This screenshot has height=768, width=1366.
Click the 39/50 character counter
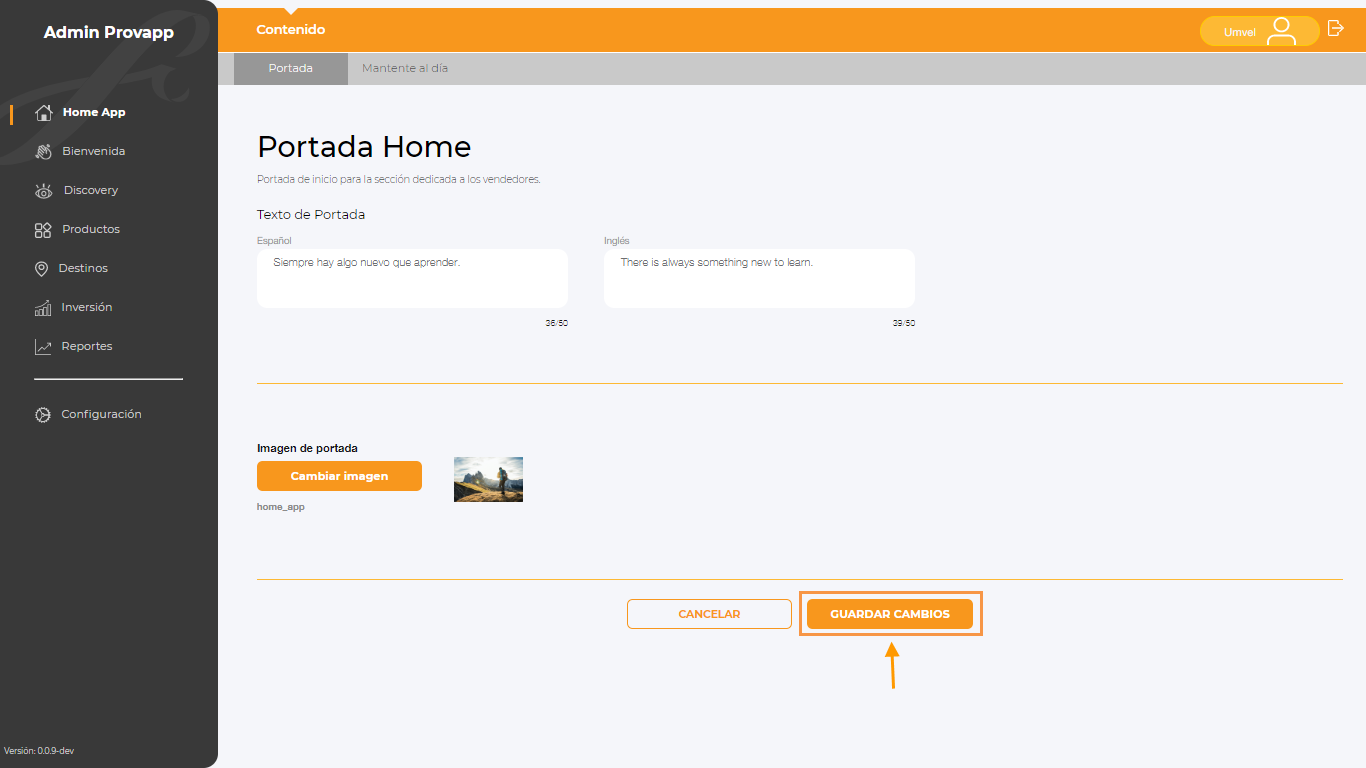coord(903,323)
